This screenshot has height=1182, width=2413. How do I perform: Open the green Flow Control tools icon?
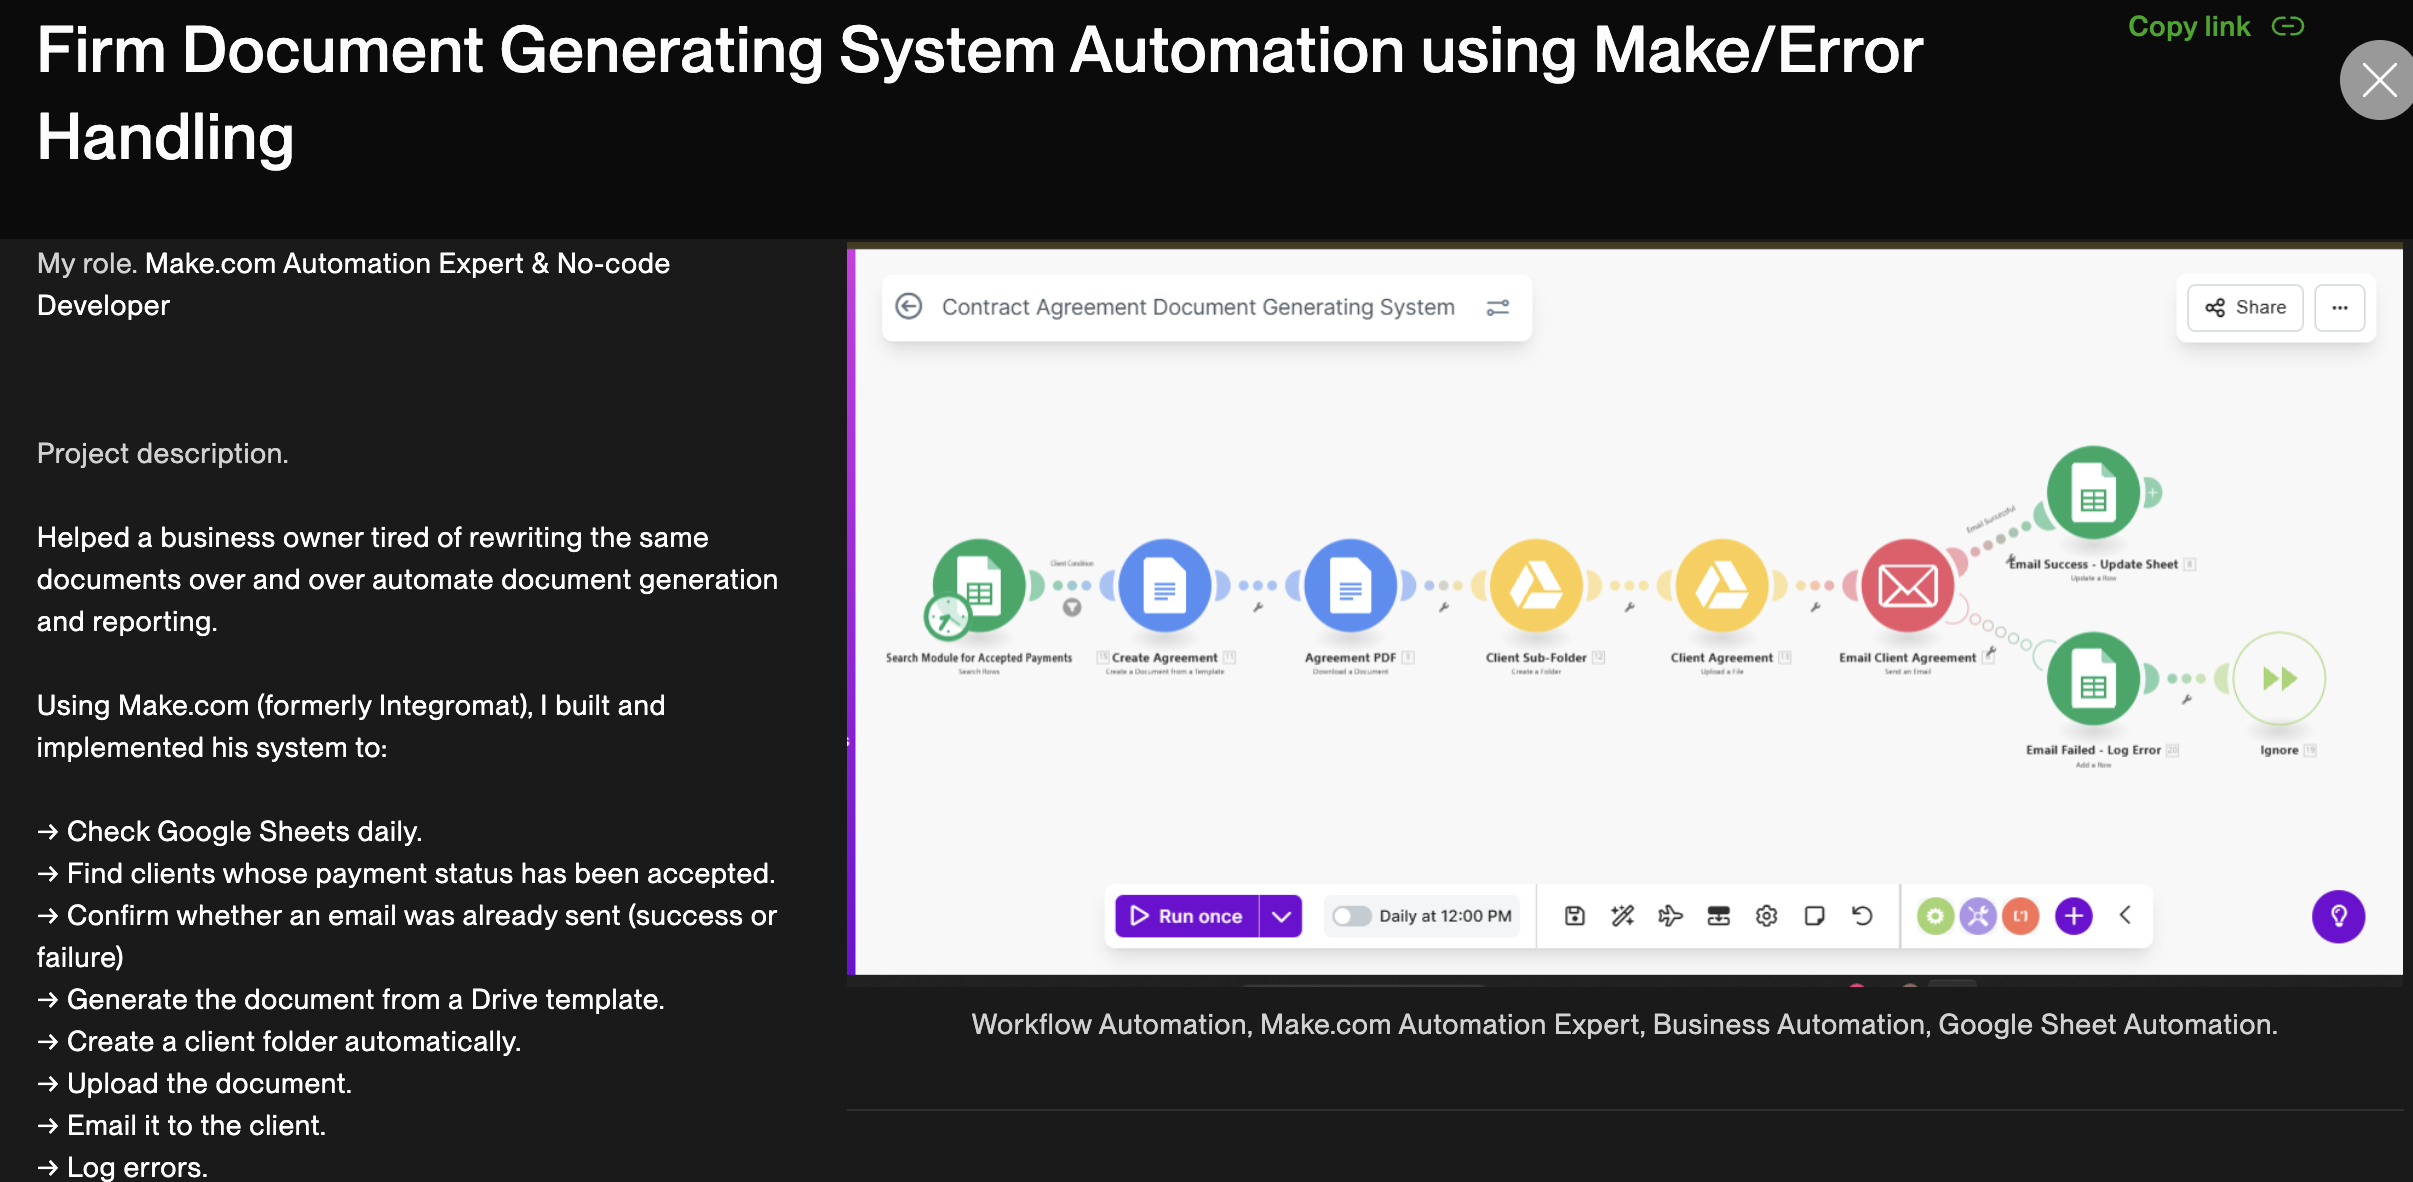1935,916
